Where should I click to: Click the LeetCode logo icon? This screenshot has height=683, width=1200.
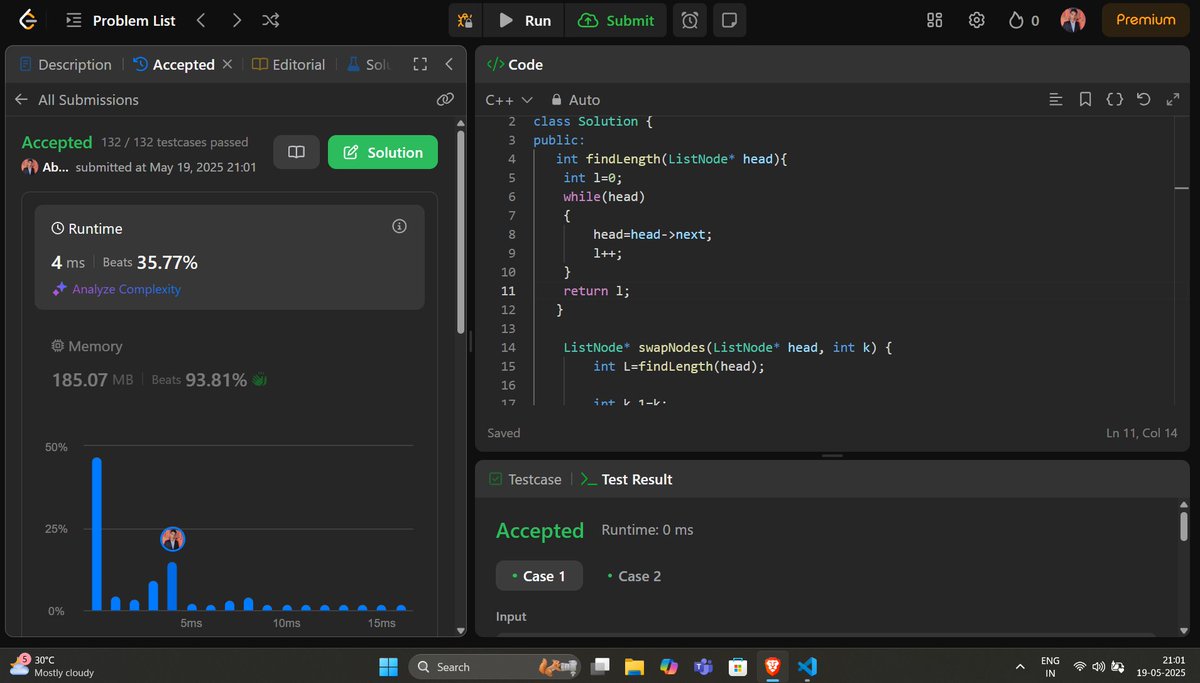(x=29, y=20)
